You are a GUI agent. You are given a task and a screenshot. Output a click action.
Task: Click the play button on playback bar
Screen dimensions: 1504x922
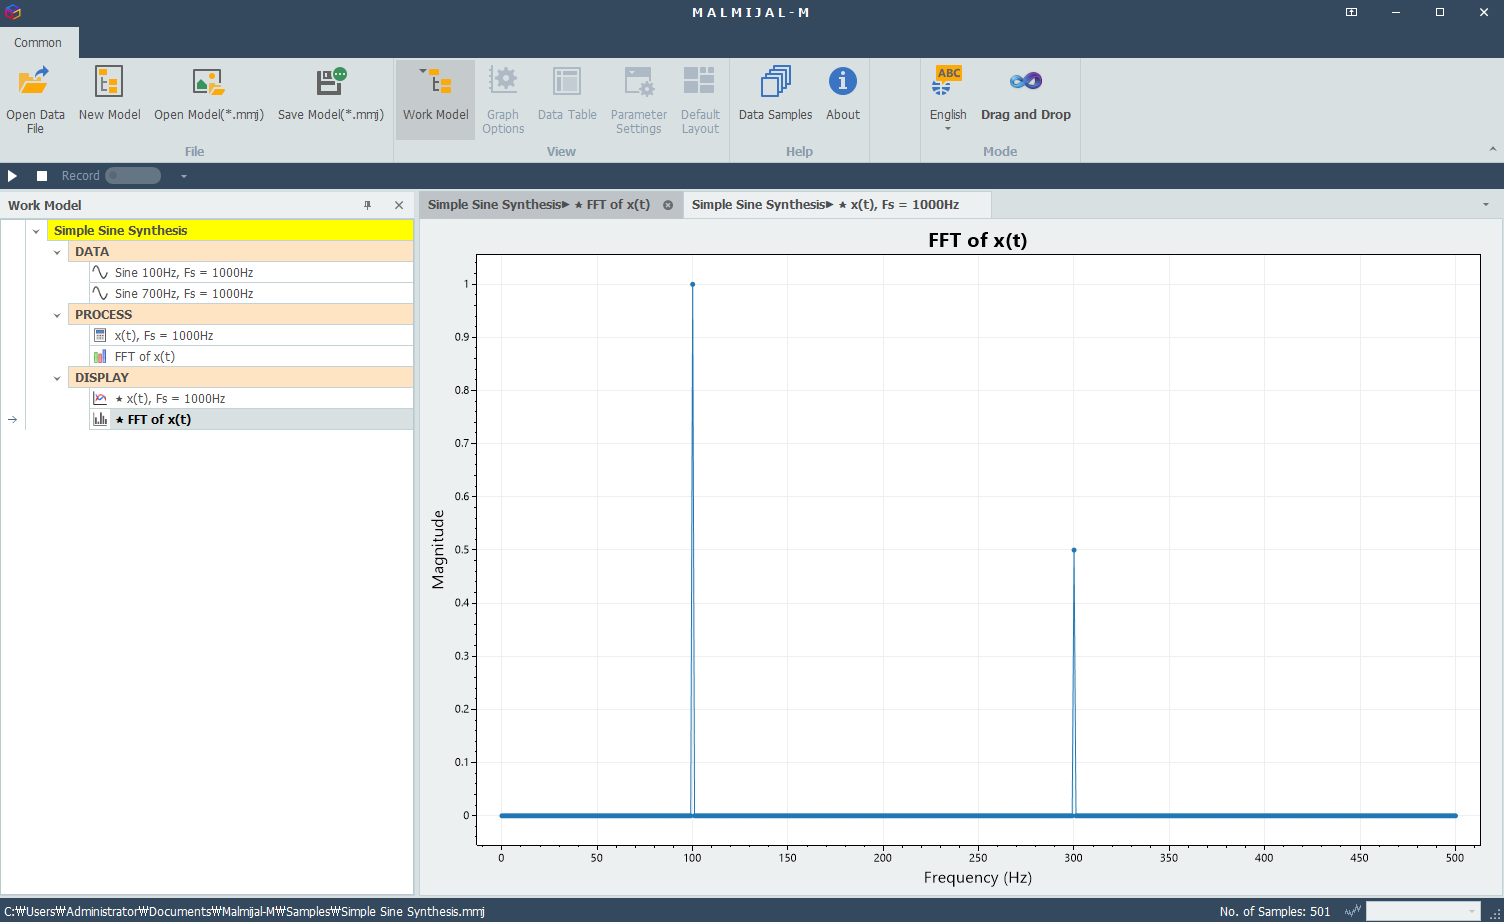coord(13,176)
